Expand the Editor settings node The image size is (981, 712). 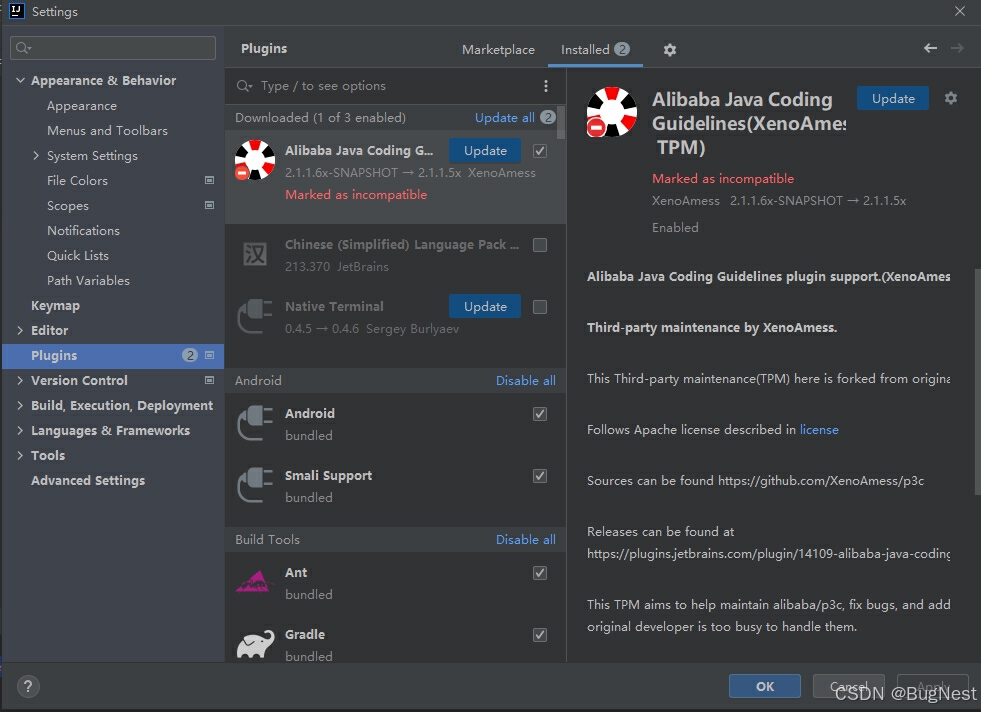pos(20,330)
